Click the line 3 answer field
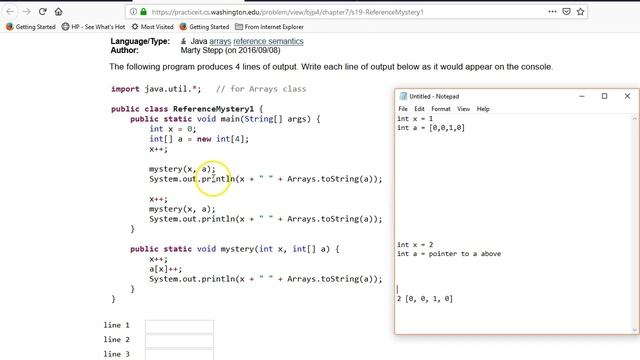640x360 pixels. pos(179,354)
